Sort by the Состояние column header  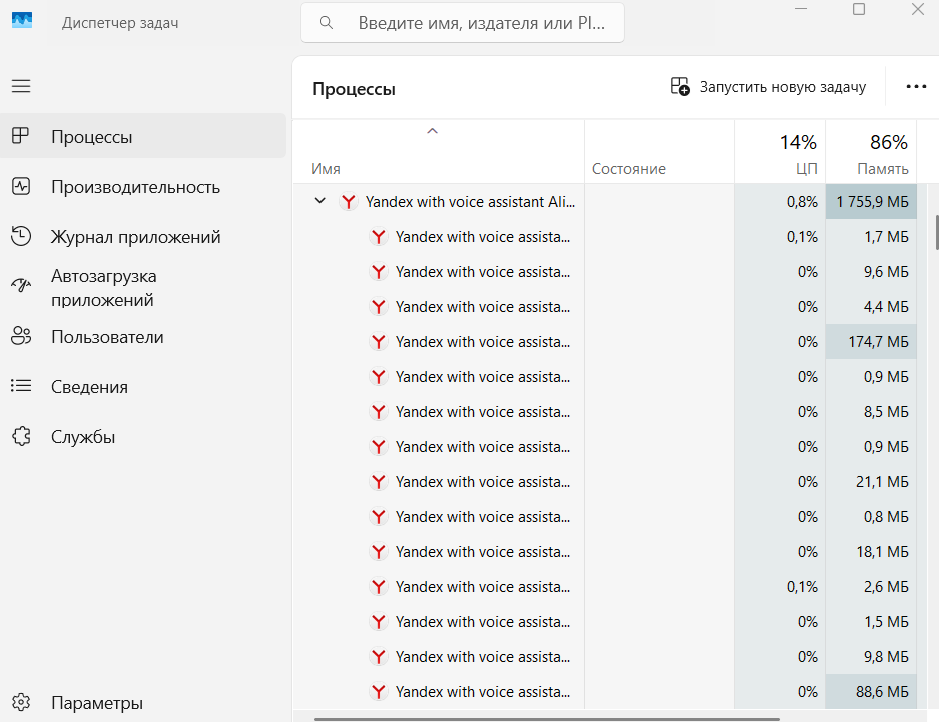[x=659, y=151]
